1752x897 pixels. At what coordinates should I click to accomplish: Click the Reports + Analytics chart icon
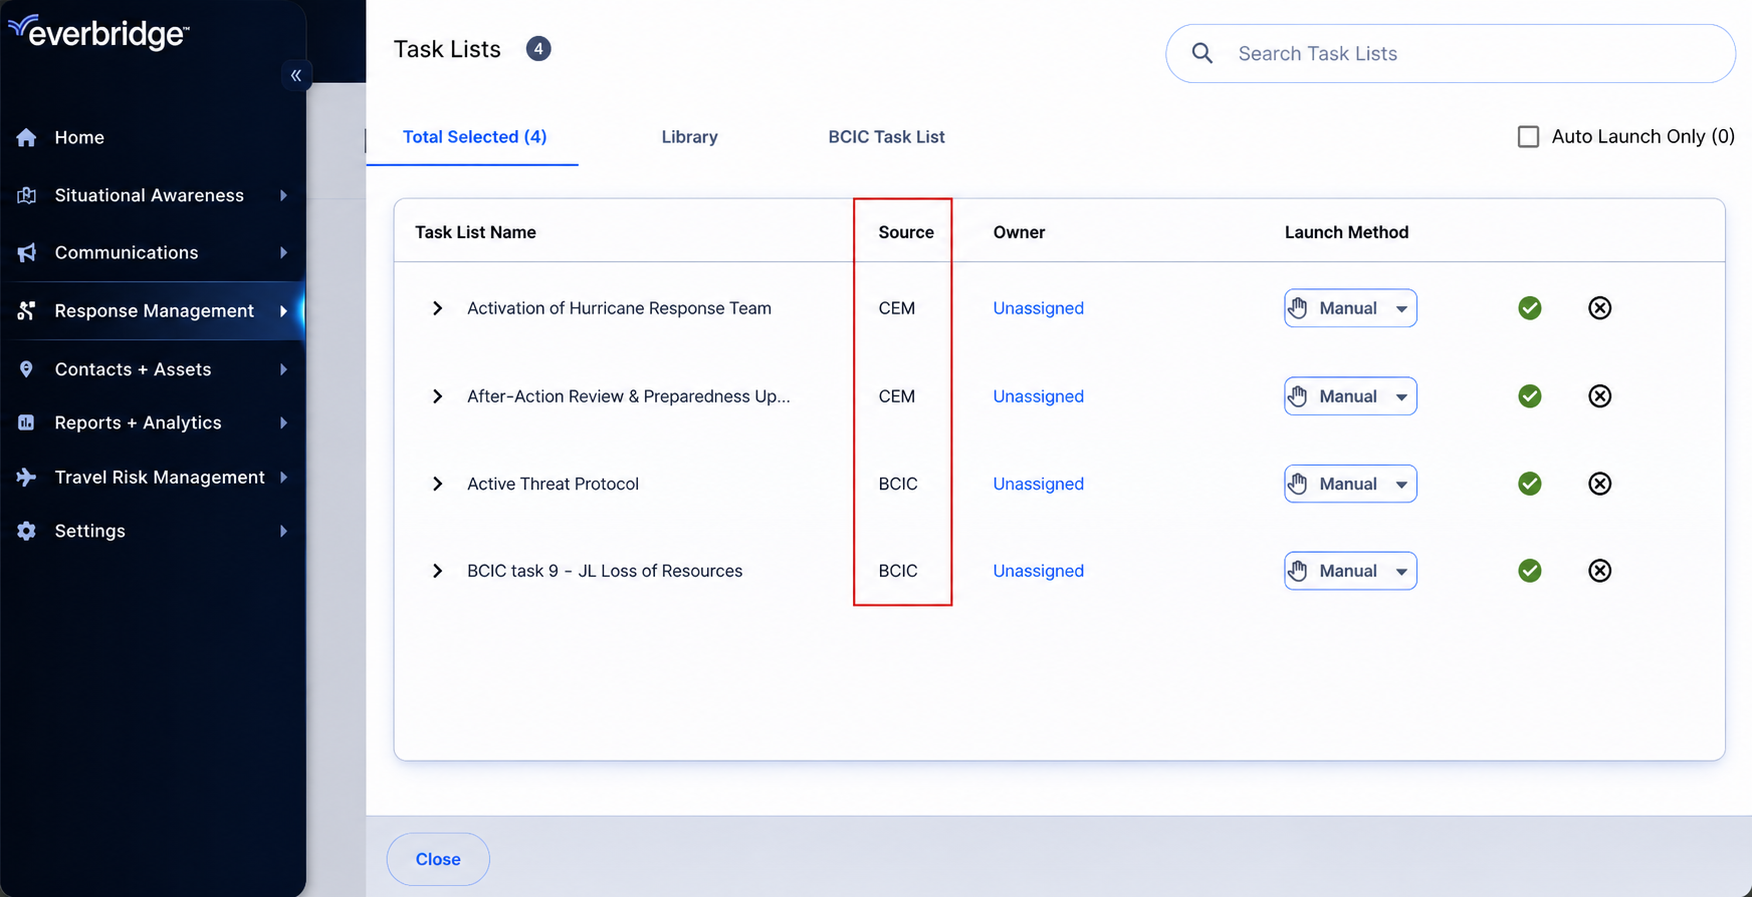tap(27, 423)
